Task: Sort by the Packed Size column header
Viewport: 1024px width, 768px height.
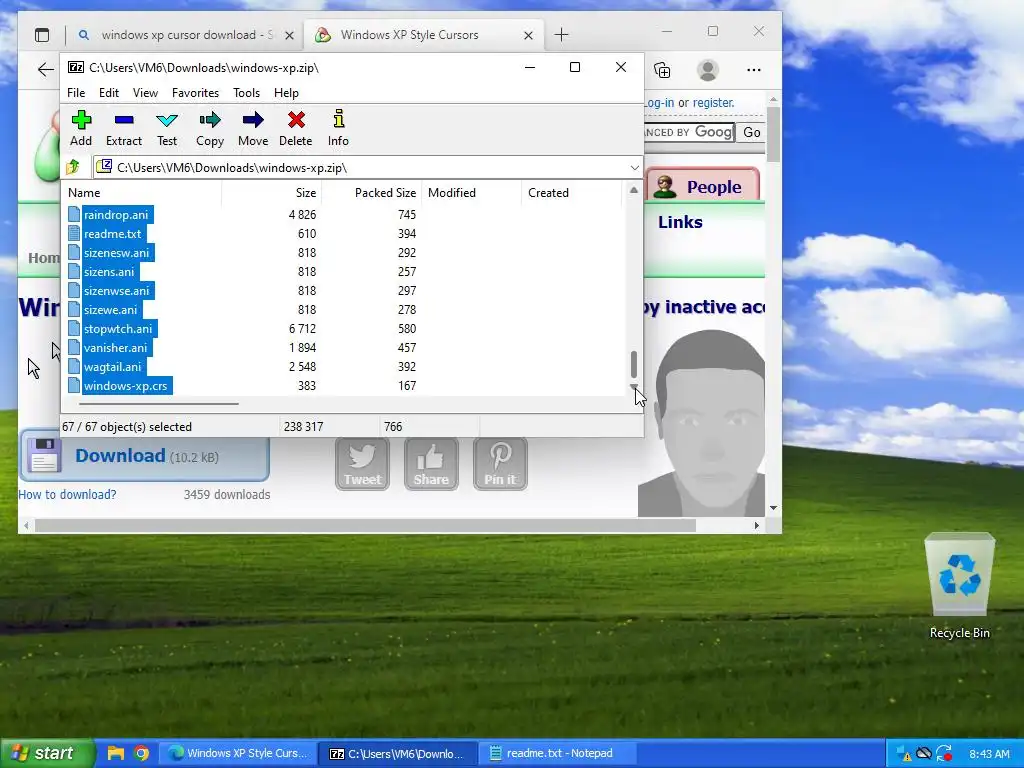Action: point(372,193)
